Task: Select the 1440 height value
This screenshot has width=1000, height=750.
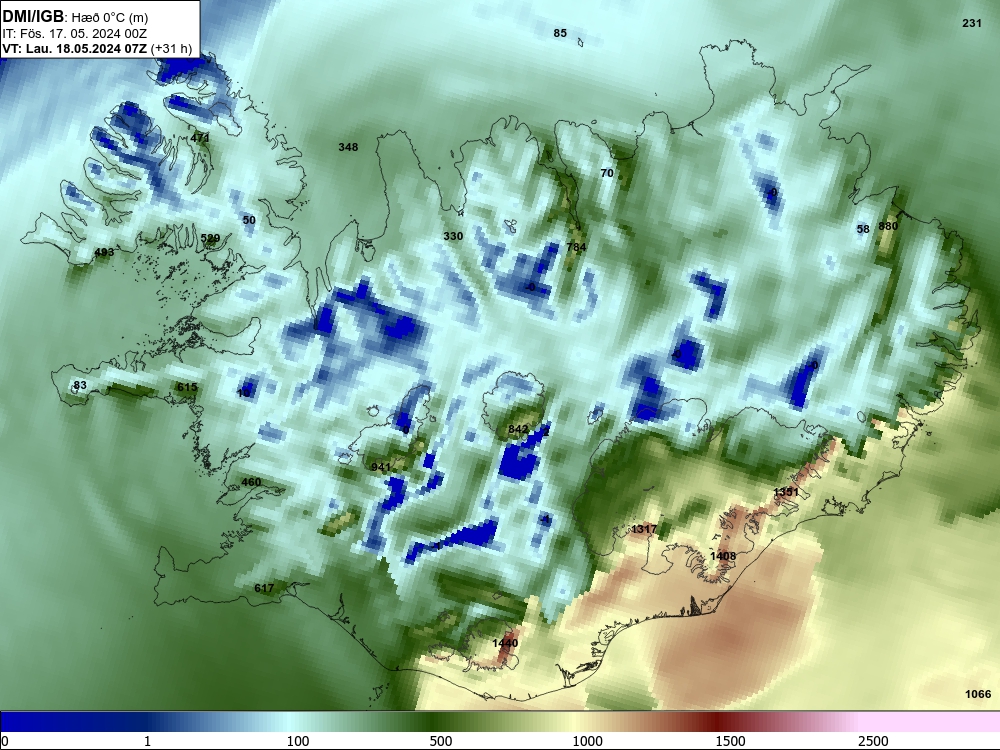Action: tap(505, 643)
